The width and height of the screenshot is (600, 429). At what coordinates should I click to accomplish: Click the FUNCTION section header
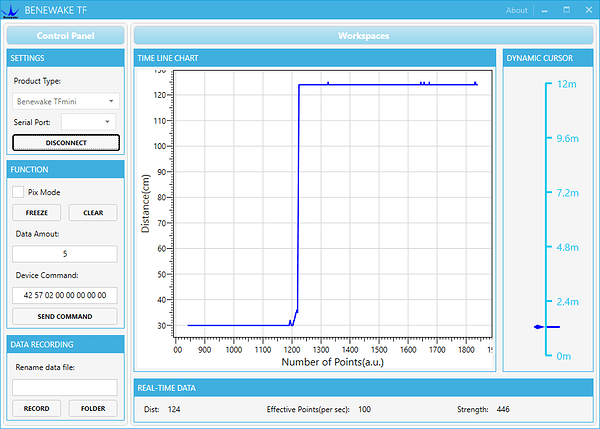click(x=65, y=170)
